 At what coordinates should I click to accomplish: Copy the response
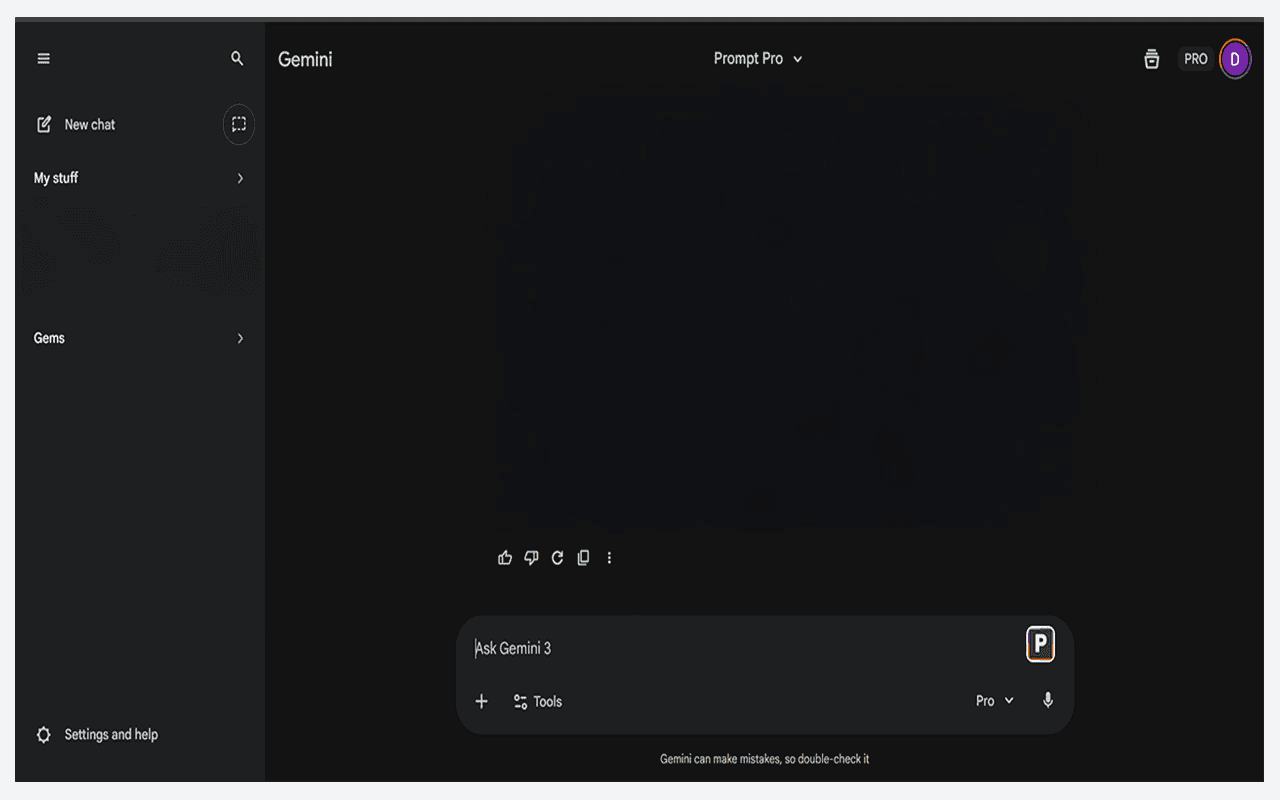(583, 558)
